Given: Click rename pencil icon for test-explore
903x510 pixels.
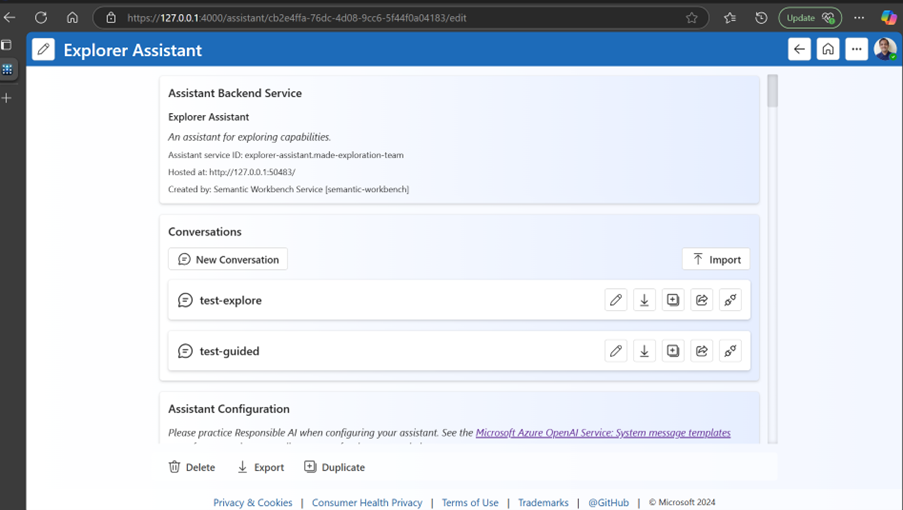Looking at the screenshot, I should 616,300.
